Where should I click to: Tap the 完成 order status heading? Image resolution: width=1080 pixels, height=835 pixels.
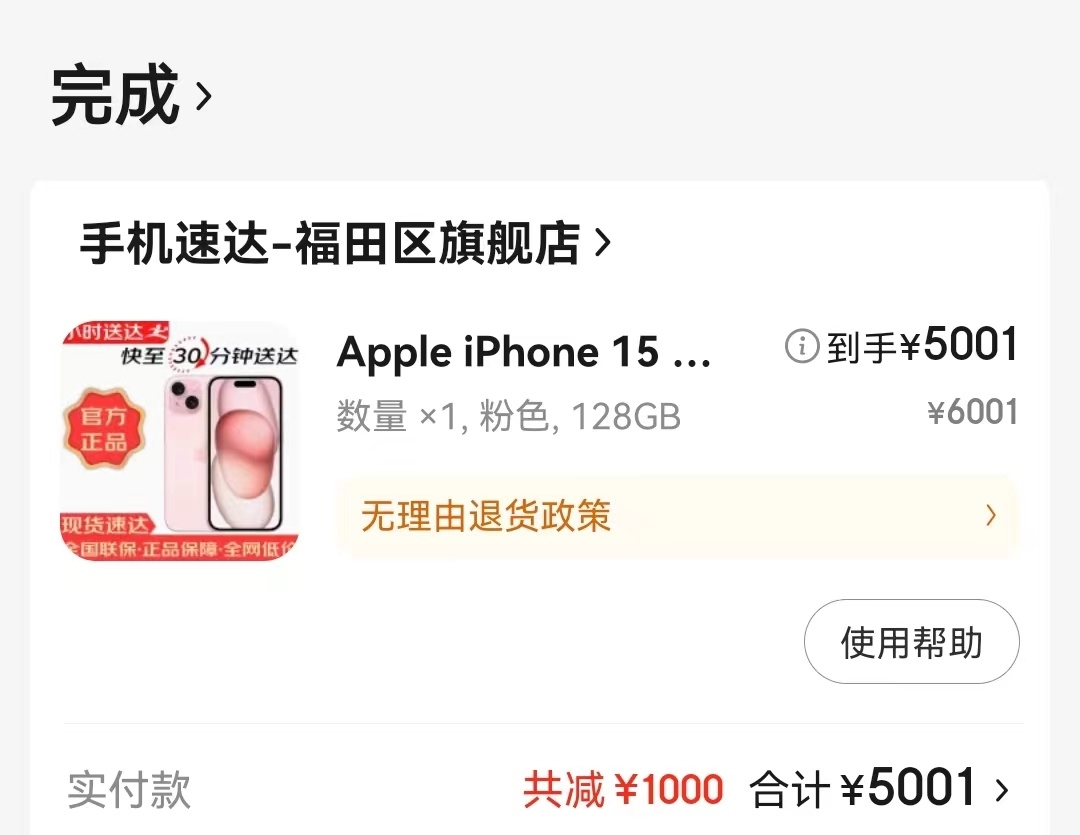click(115, 95)
